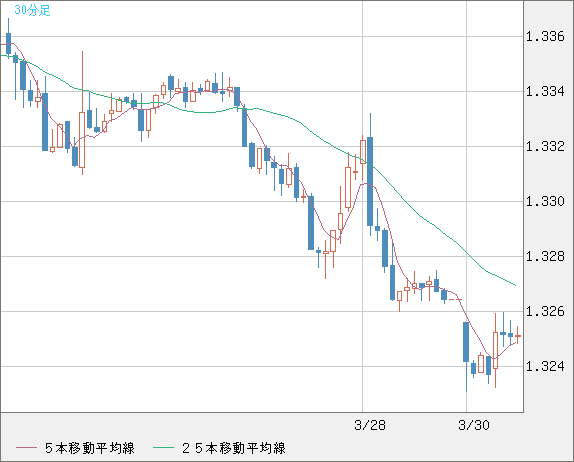Select the 1.332 price axis label

coord(545,146)
